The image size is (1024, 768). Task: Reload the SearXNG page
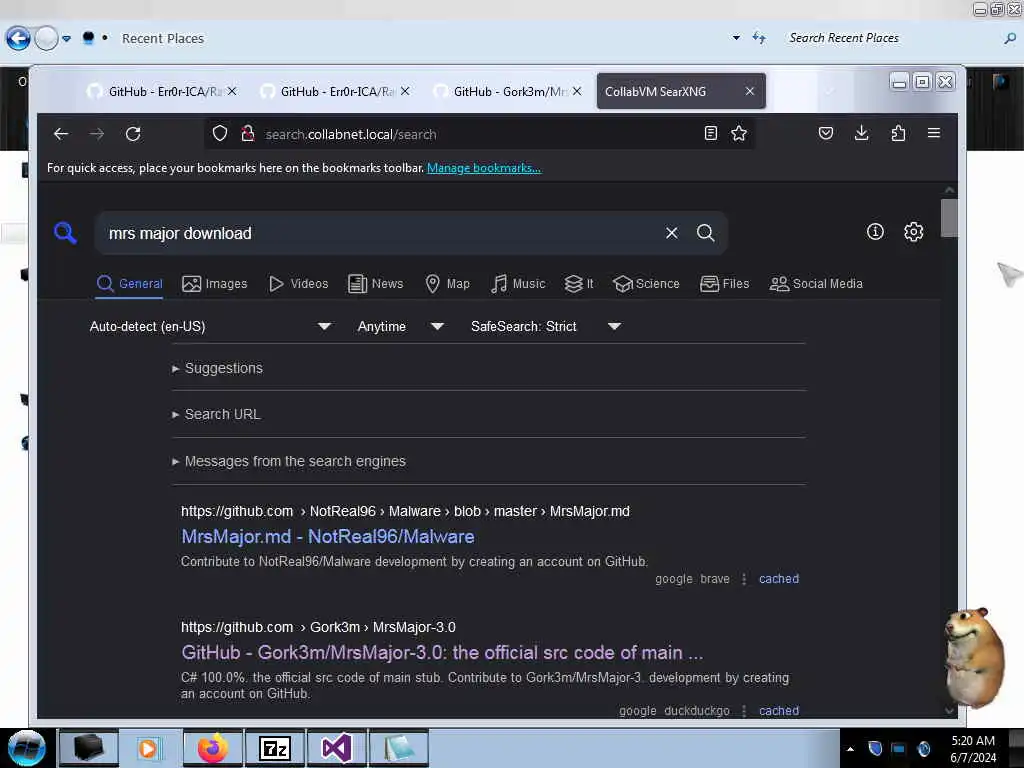click(x=133, y=134)
